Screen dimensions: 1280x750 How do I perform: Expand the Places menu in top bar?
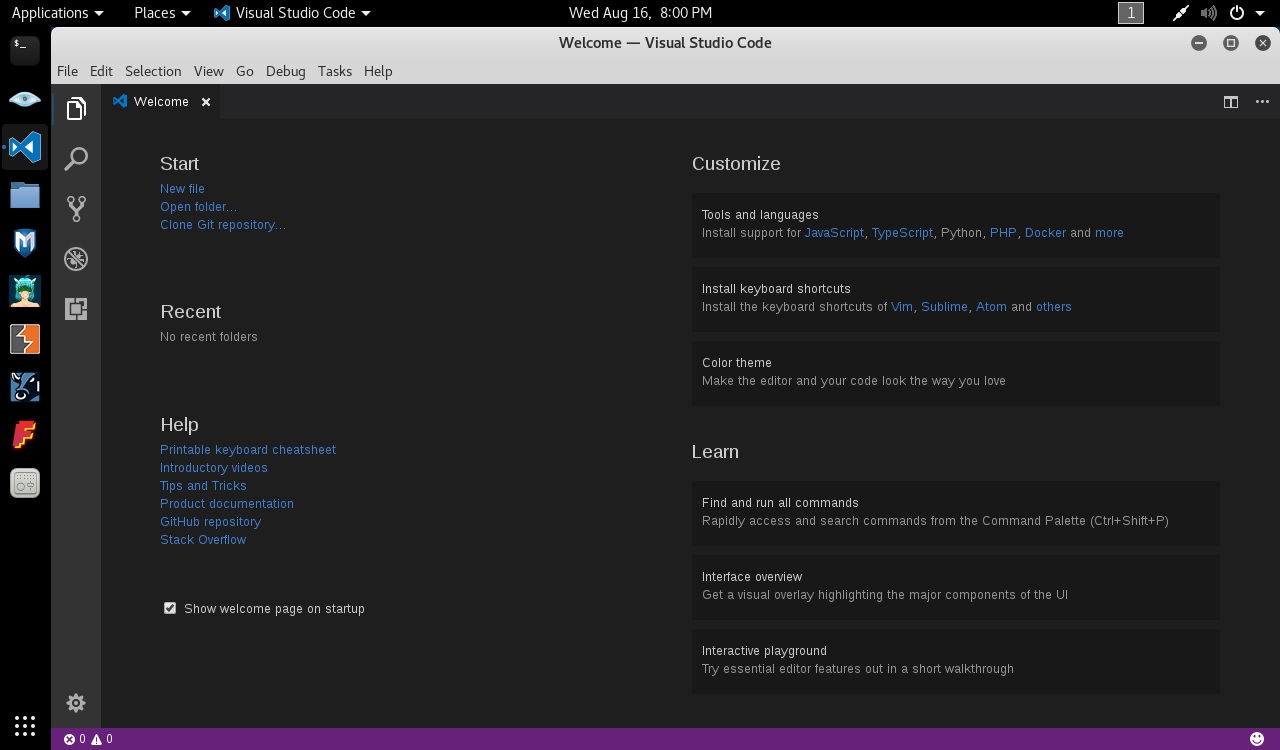pyautogui.click(x=162, y=13)
